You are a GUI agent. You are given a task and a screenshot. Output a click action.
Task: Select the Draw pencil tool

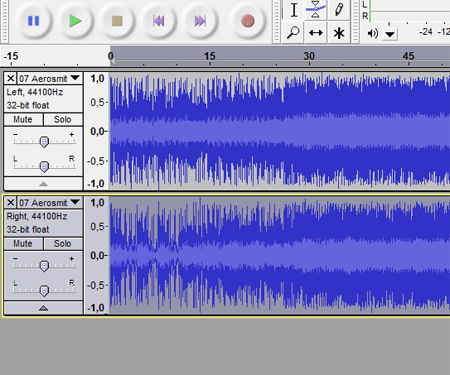[339, 10]
